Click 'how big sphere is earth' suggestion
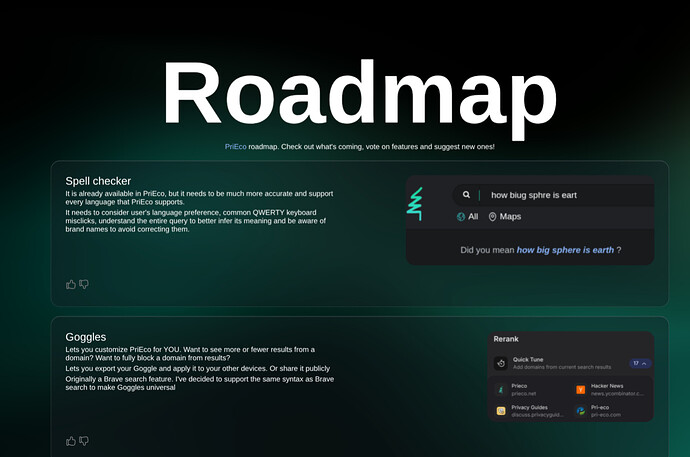Viewport: 690px width, 457px height. pyautogui.click(x=565, y=250)
